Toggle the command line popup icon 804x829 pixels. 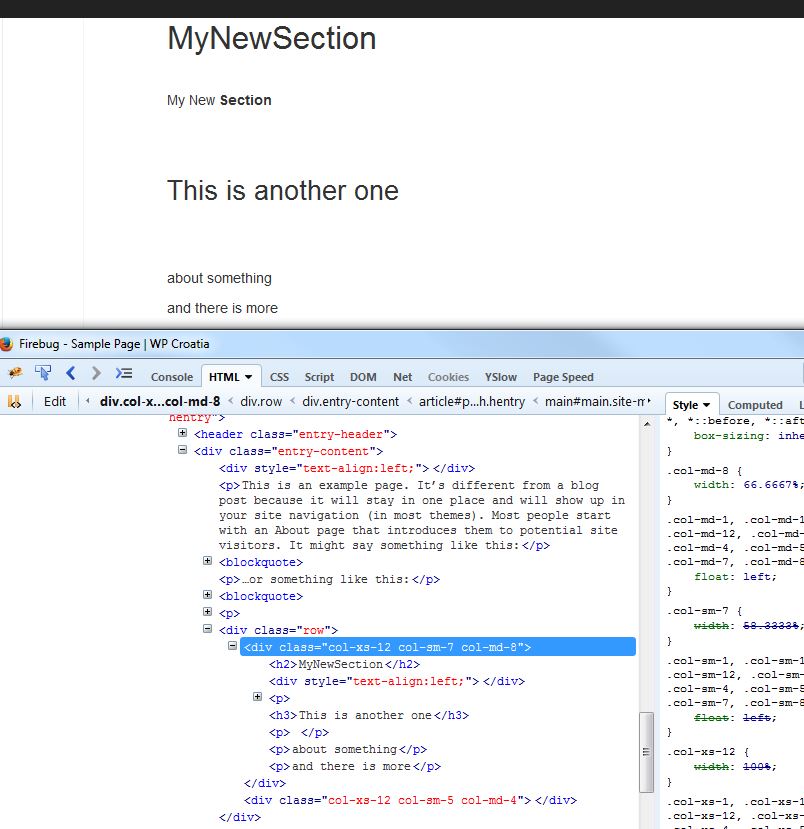click(124, 373)
